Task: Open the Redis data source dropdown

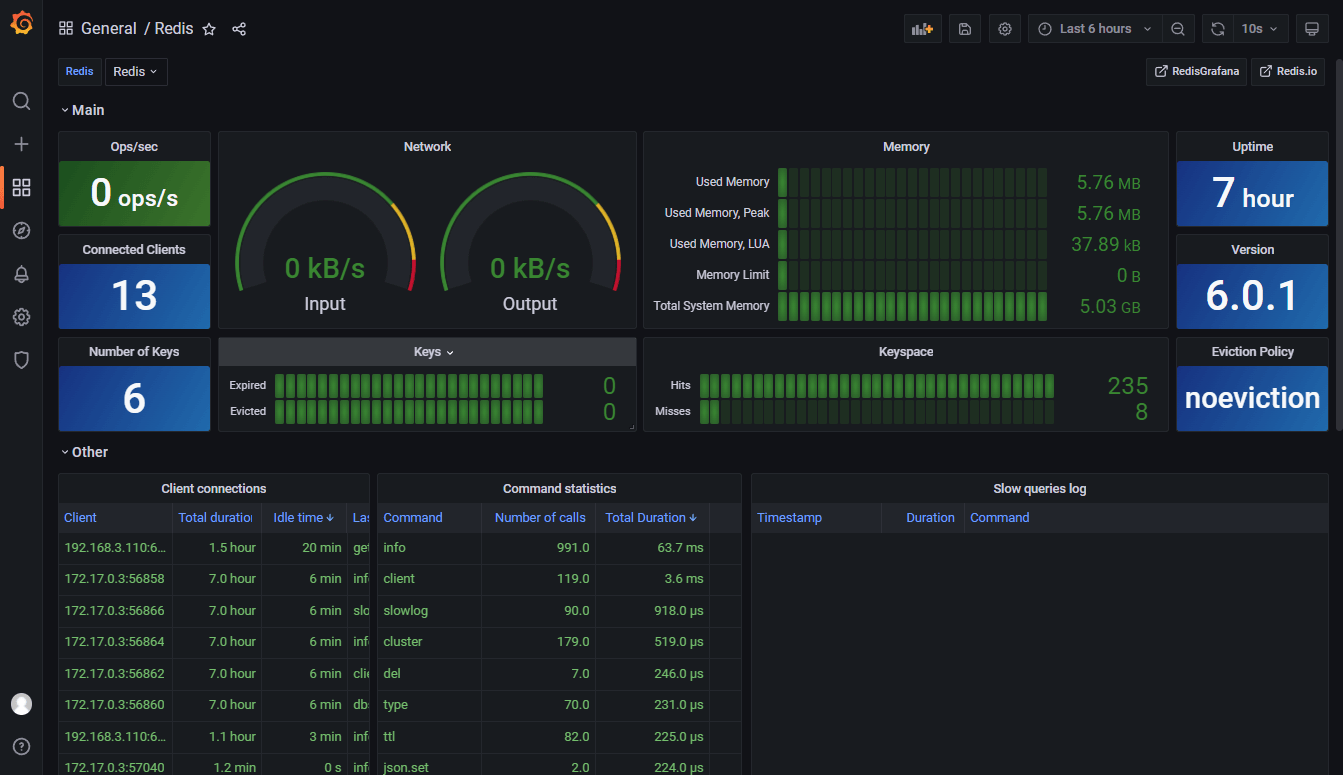Action: tap(136, 72)
